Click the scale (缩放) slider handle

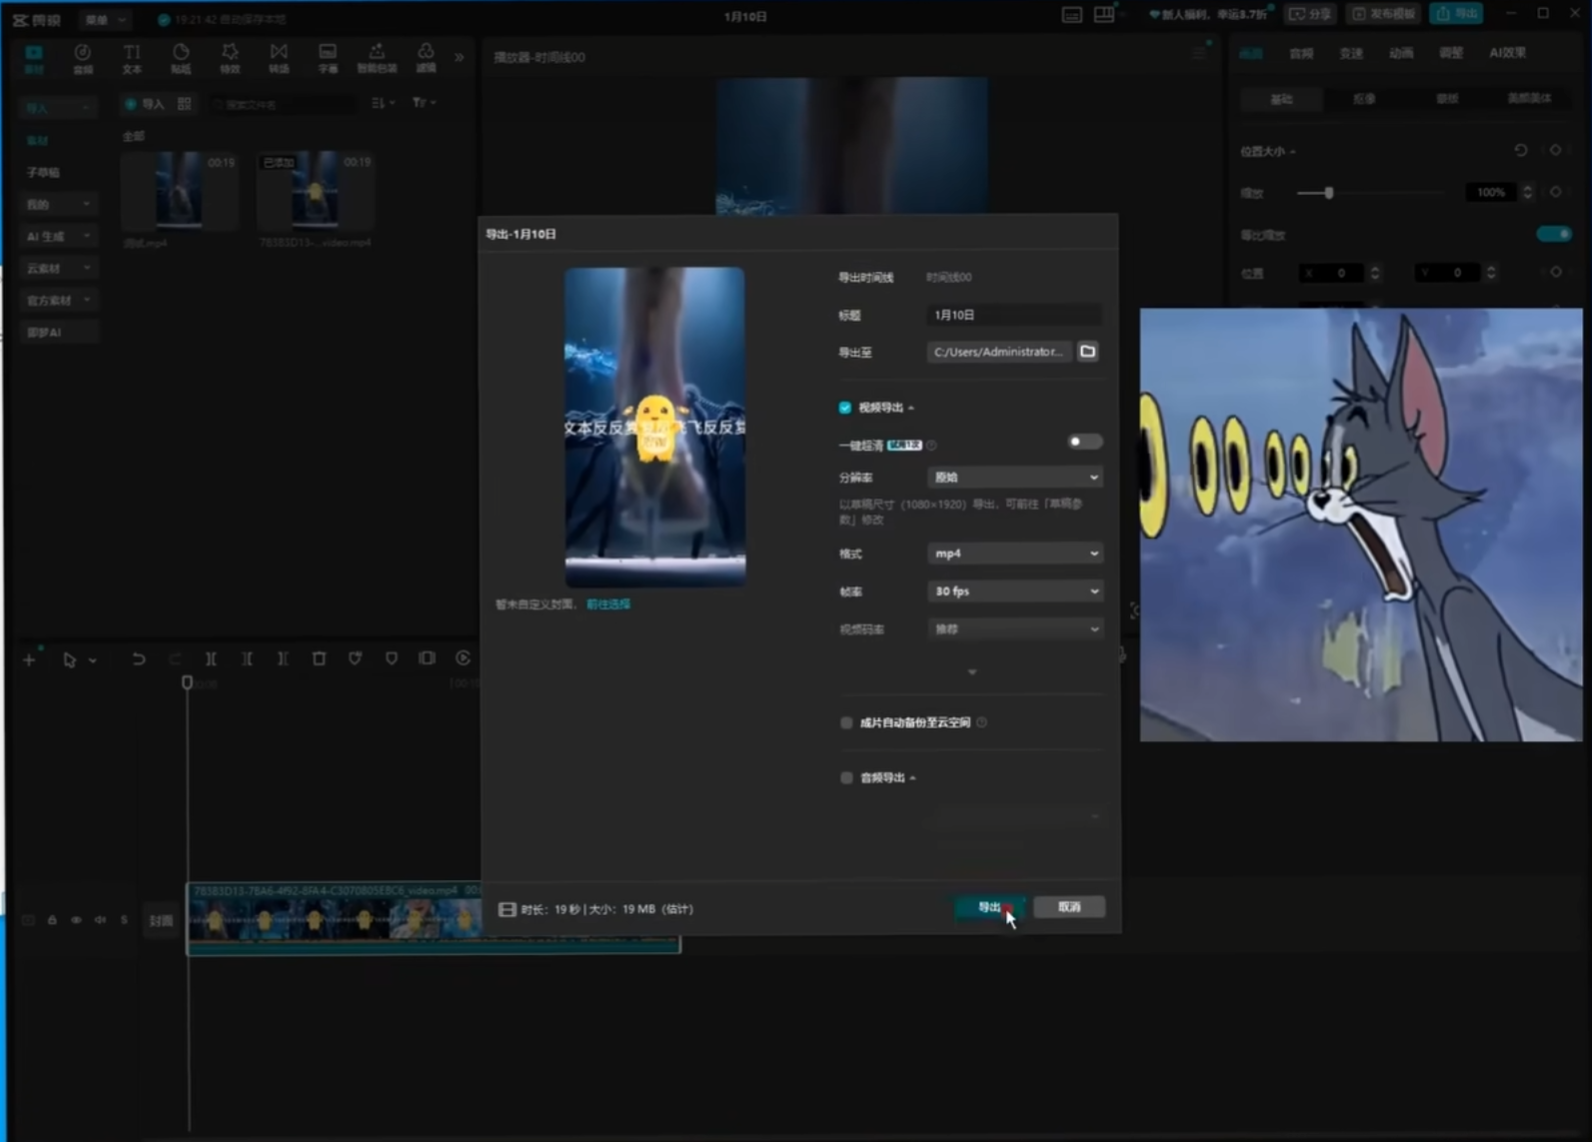[x=1329, y=193]
